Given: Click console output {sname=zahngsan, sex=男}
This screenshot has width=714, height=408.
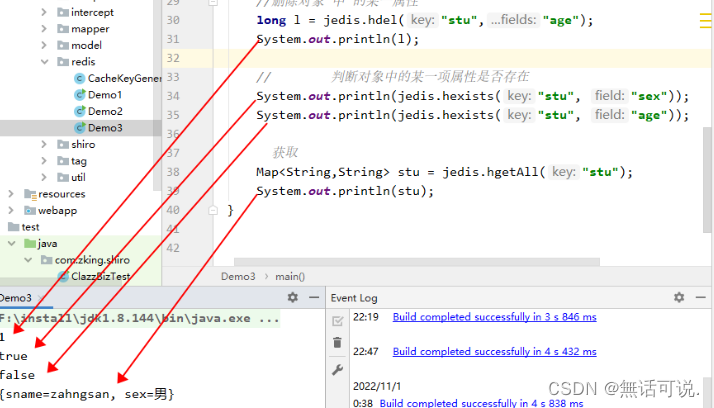Looking at the screenshot, I should 87,394.
